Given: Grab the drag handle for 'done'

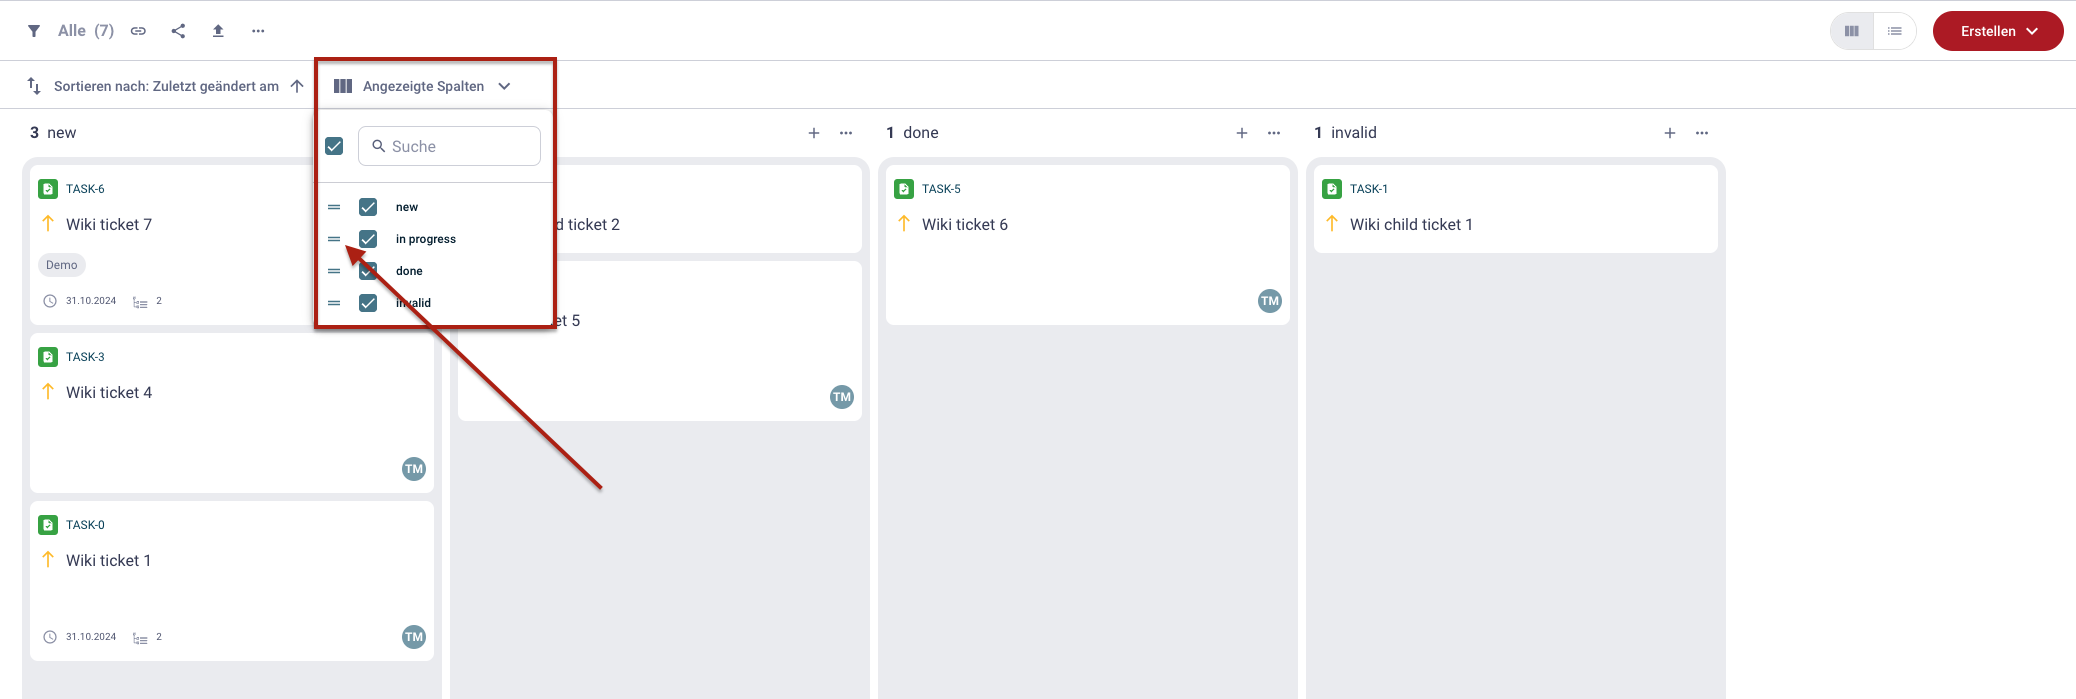Looking at the screenshot, I should click(334, 271).
